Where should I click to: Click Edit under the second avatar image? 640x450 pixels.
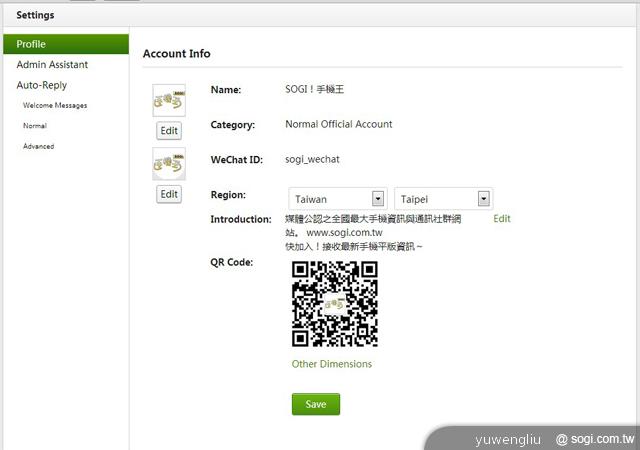click(169, 194)
